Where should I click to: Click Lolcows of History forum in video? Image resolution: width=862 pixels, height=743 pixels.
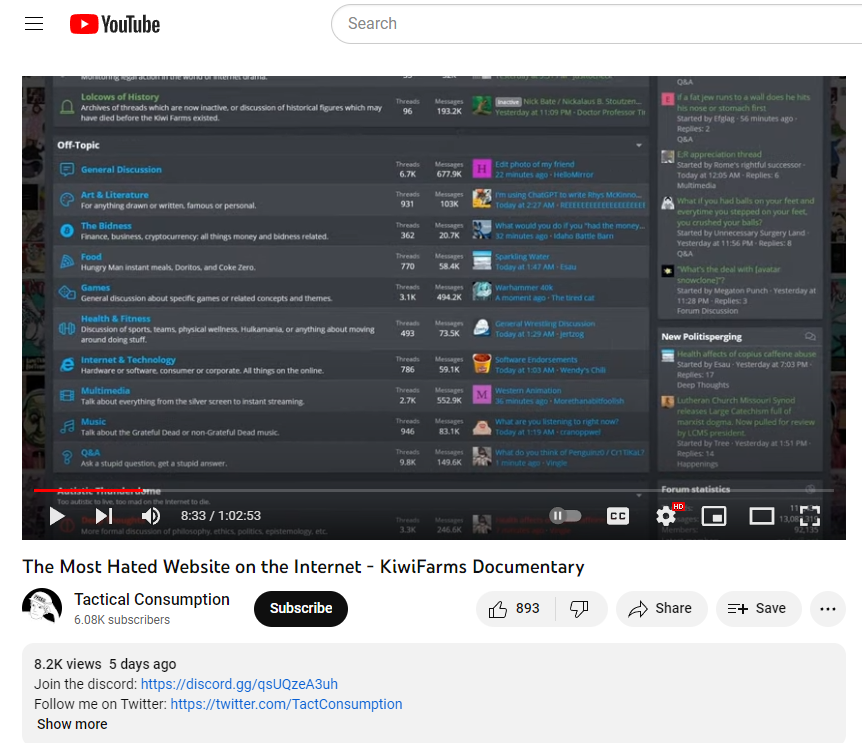tap(120, 97)
